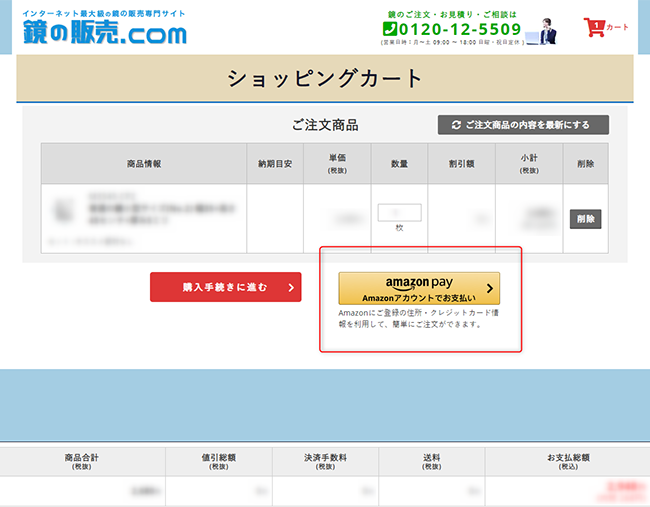Call the 0120-12-5509 phone number link
This screenshot has height=507, width=650.
(458, 29)
